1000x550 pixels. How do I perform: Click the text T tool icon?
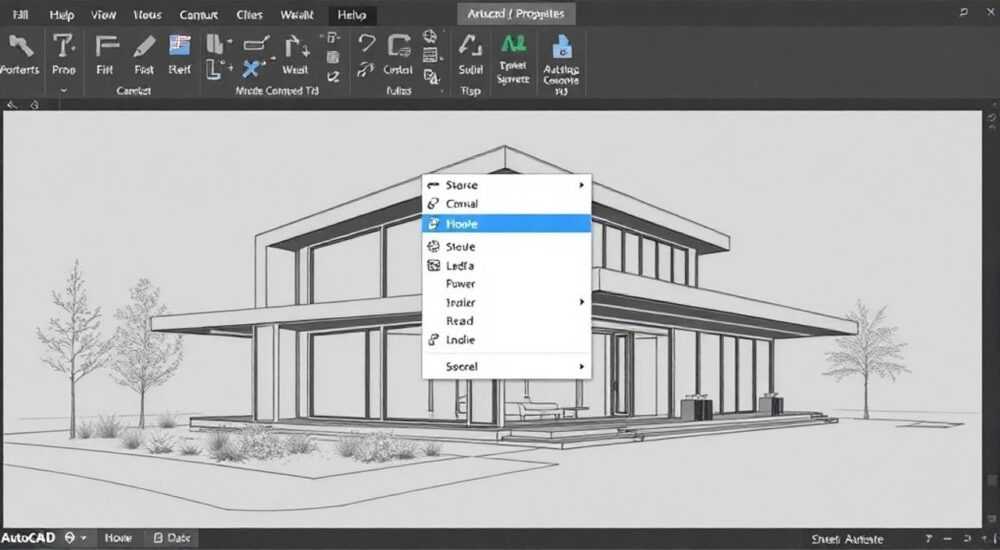coord(63,47)
